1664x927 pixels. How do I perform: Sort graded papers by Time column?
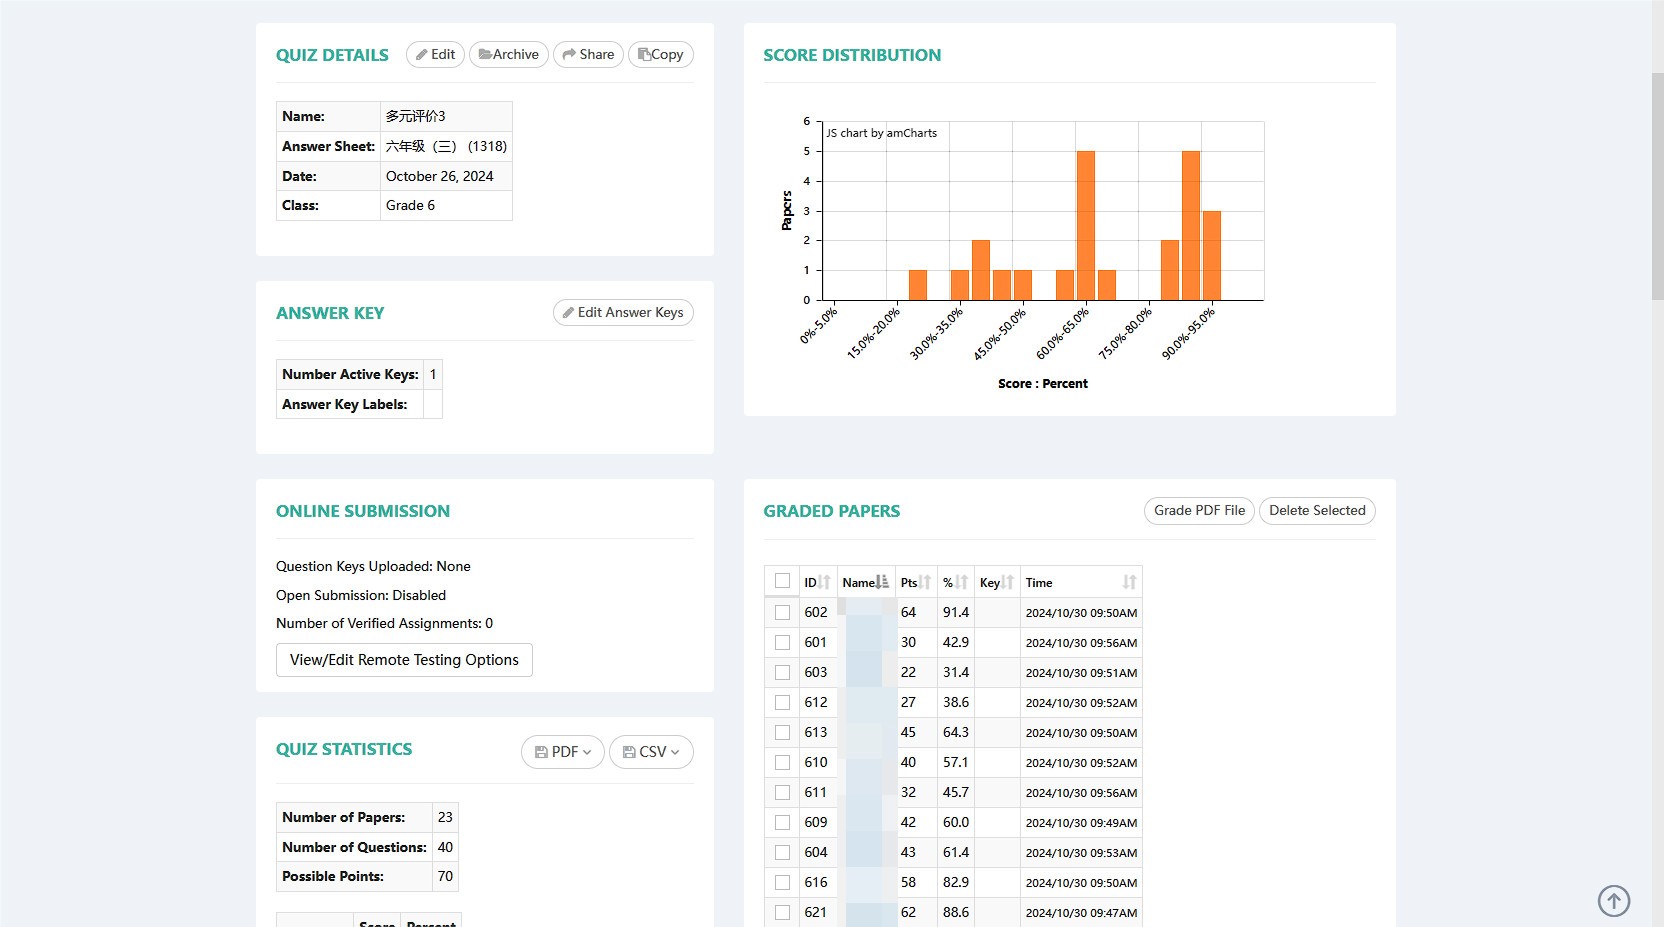(x=1080, y=583)
